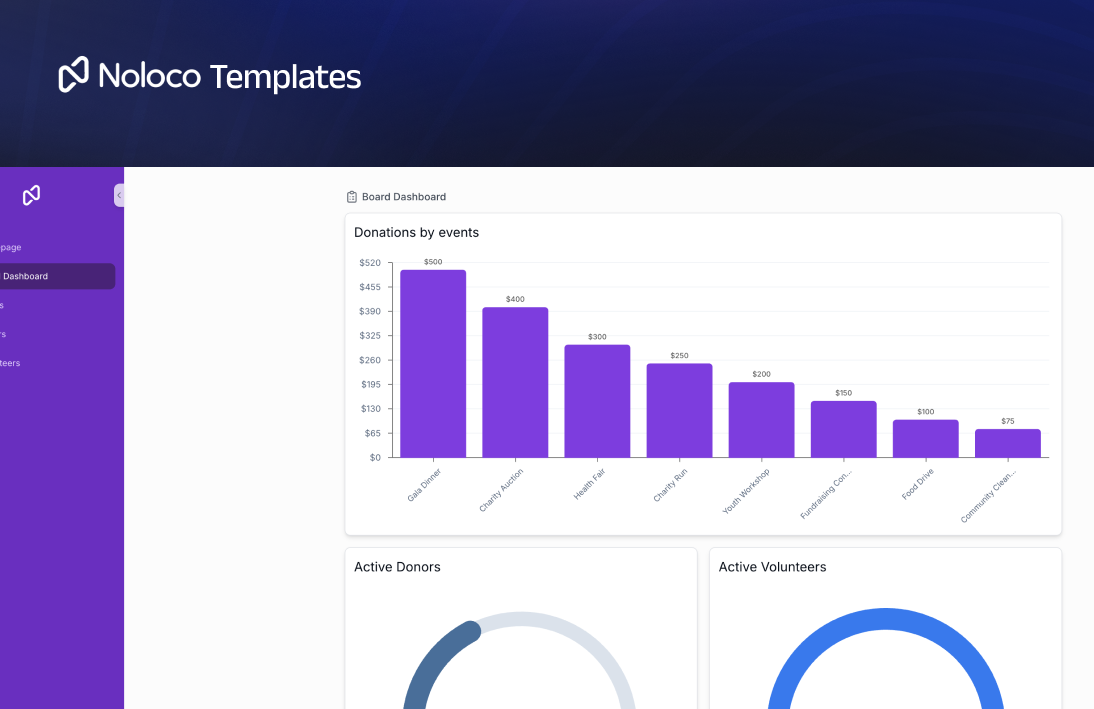
Task: Click the $150 Fundraising bar
Action: pyautogui.click(x=844, y=429)
